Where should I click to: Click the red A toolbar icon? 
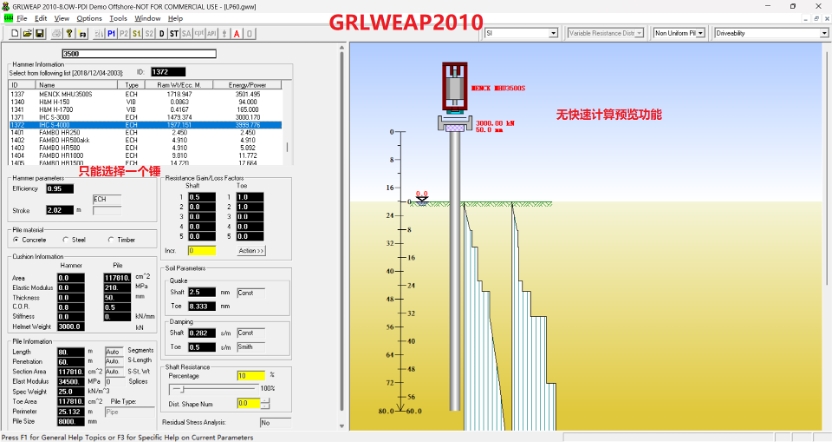[x=236, y=34]
